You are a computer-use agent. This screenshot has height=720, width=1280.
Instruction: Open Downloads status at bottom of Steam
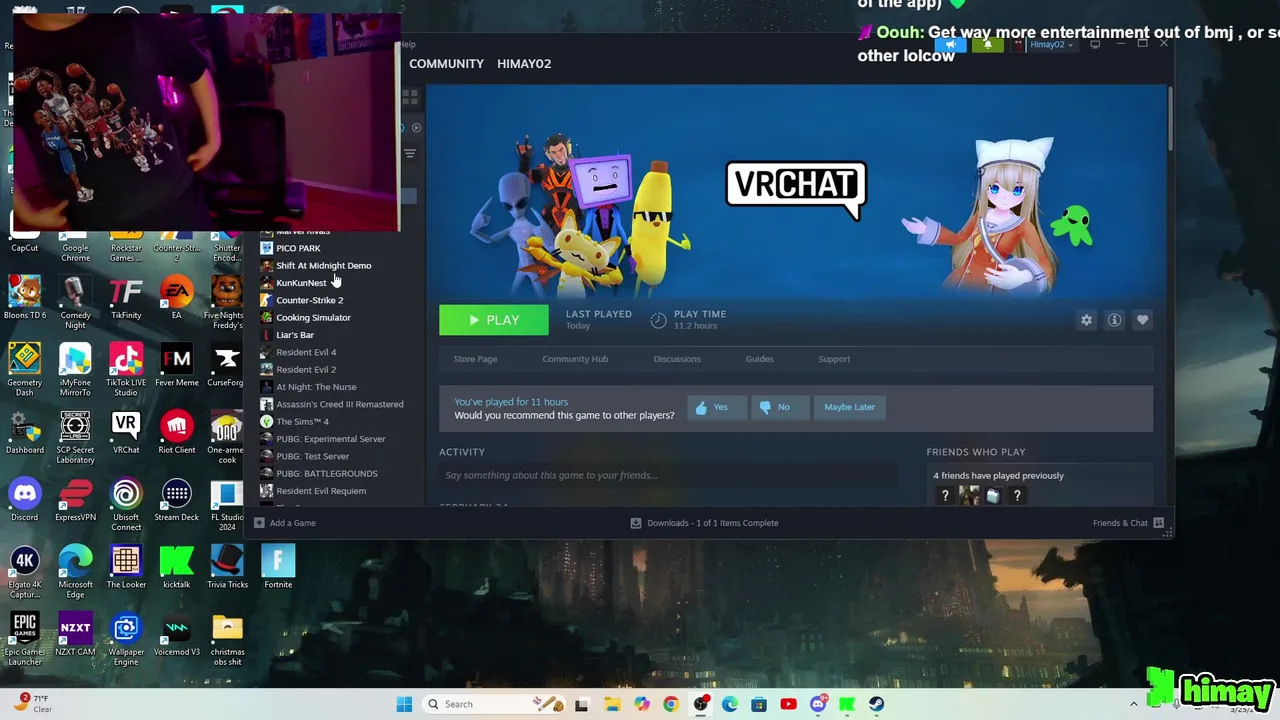(x=704, y=523)
